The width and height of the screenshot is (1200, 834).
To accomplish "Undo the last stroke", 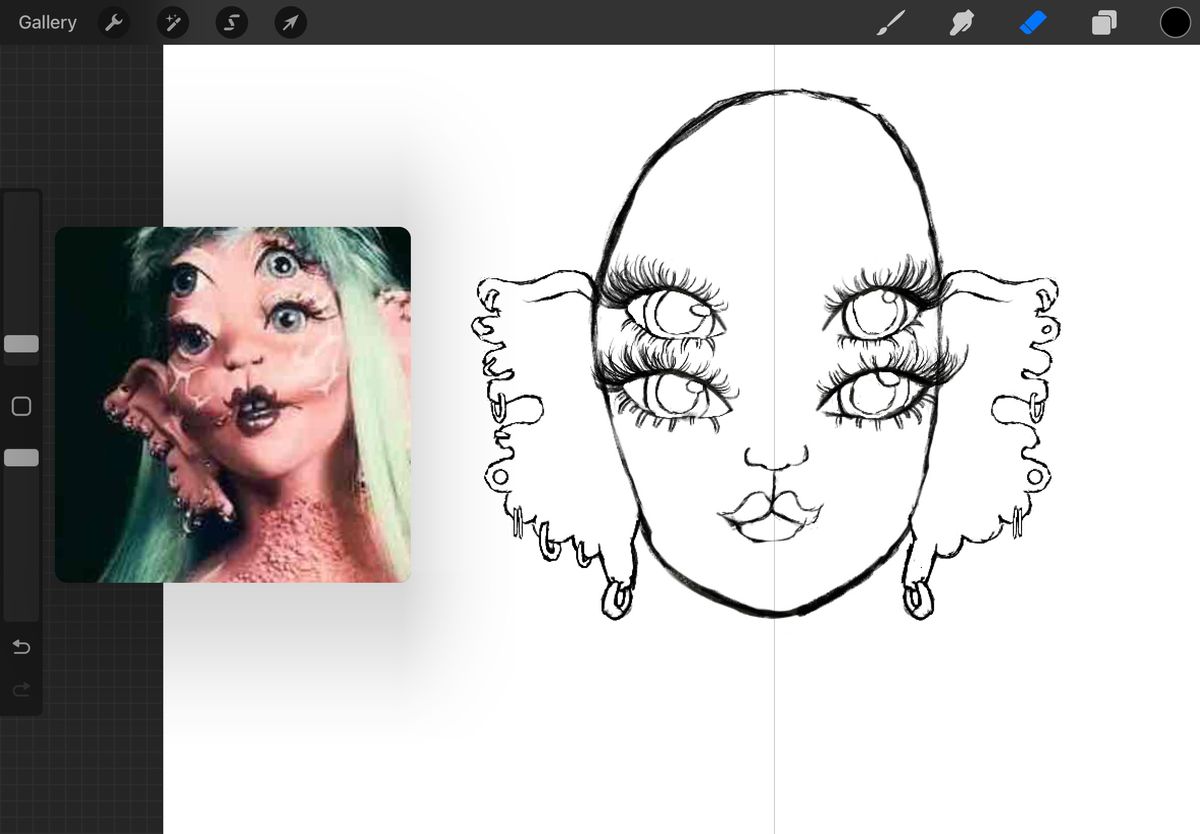I will tap(21, 647).
